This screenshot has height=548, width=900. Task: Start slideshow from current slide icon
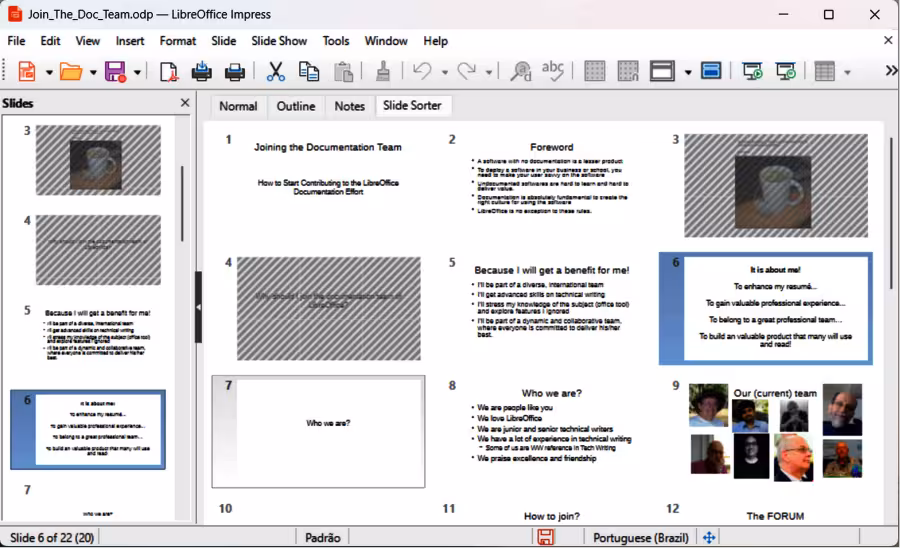point(786,72)
